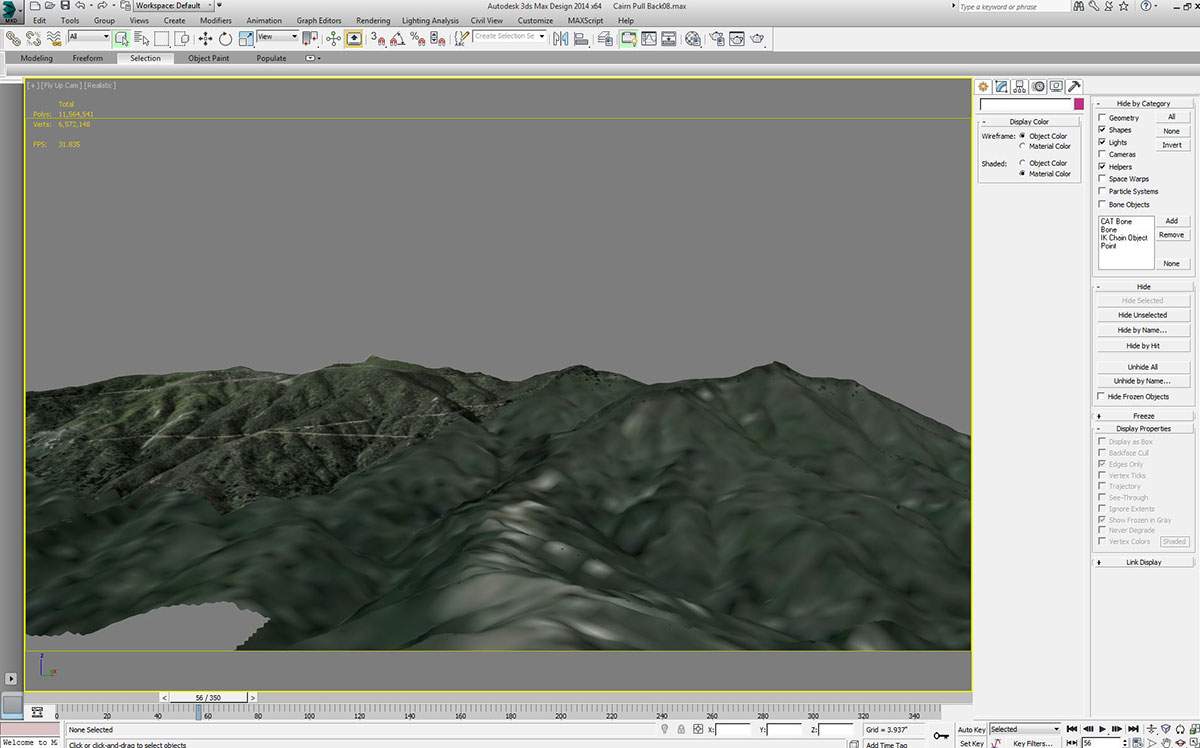Open the selection filter All dropdown

(x=89, y=37)
